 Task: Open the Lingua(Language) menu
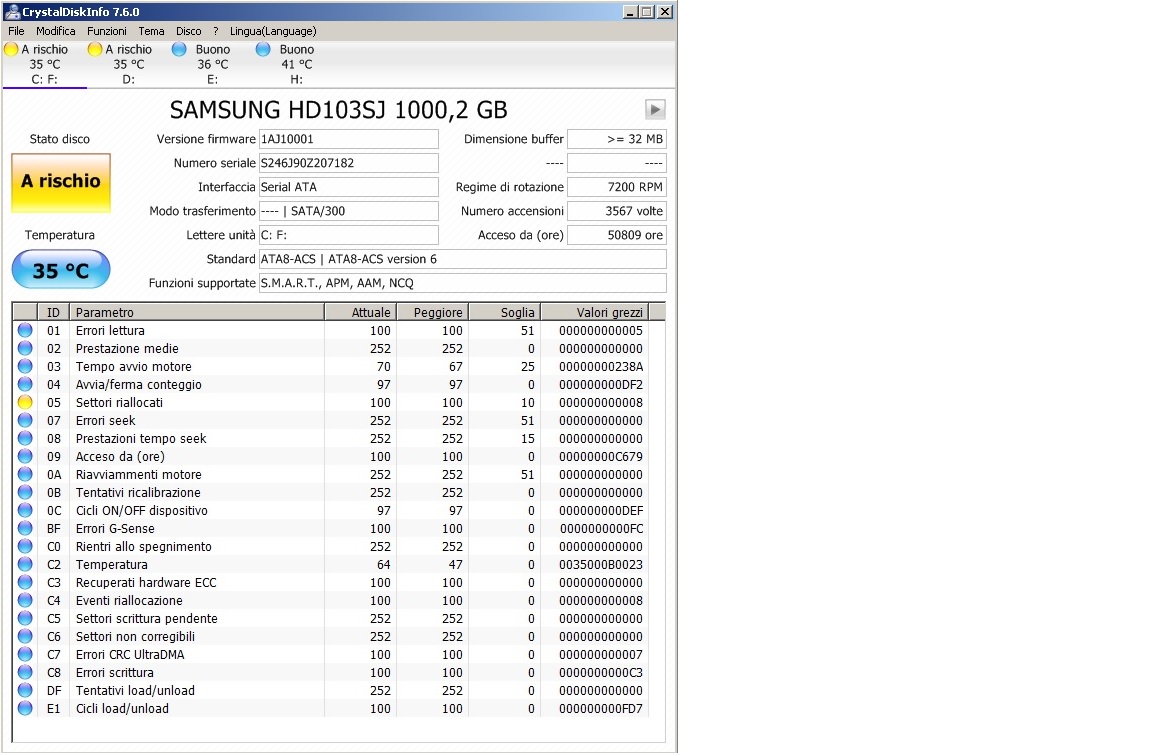pyautogui.click(x=273, y=31)
